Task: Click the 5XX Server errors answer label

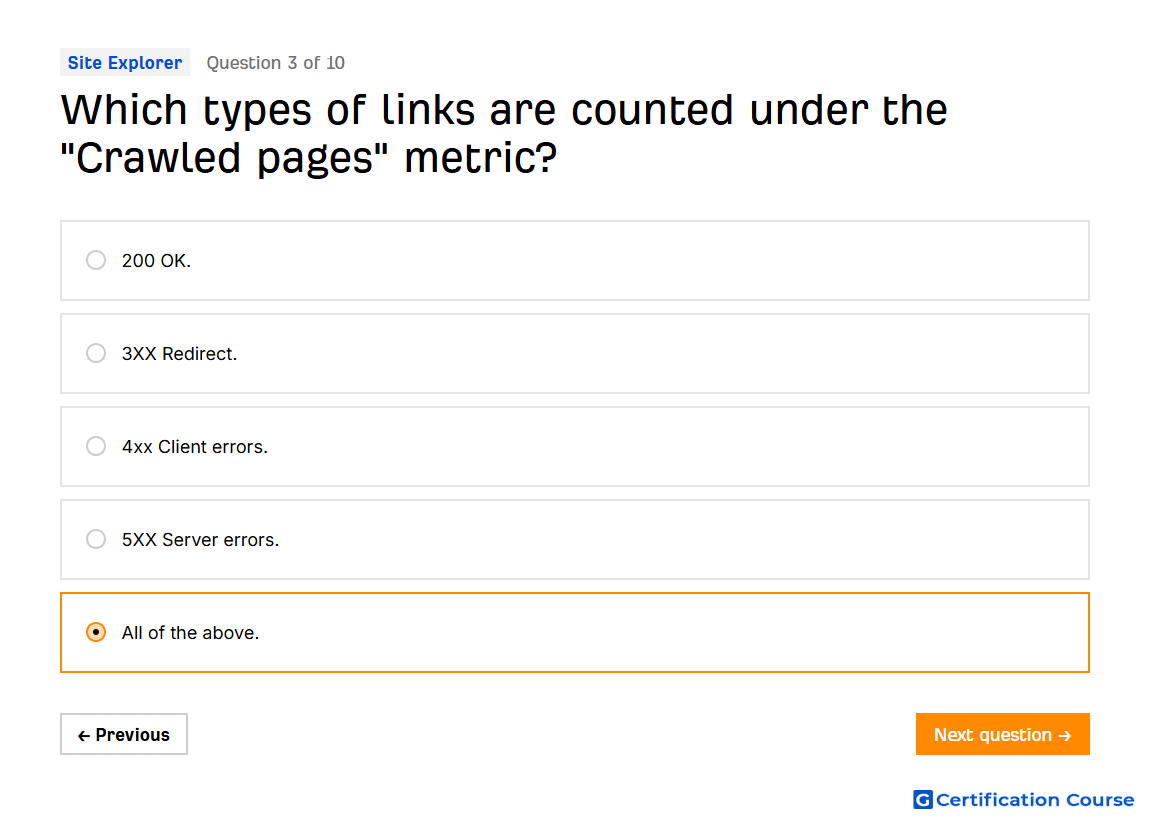Action: point(200,540)
